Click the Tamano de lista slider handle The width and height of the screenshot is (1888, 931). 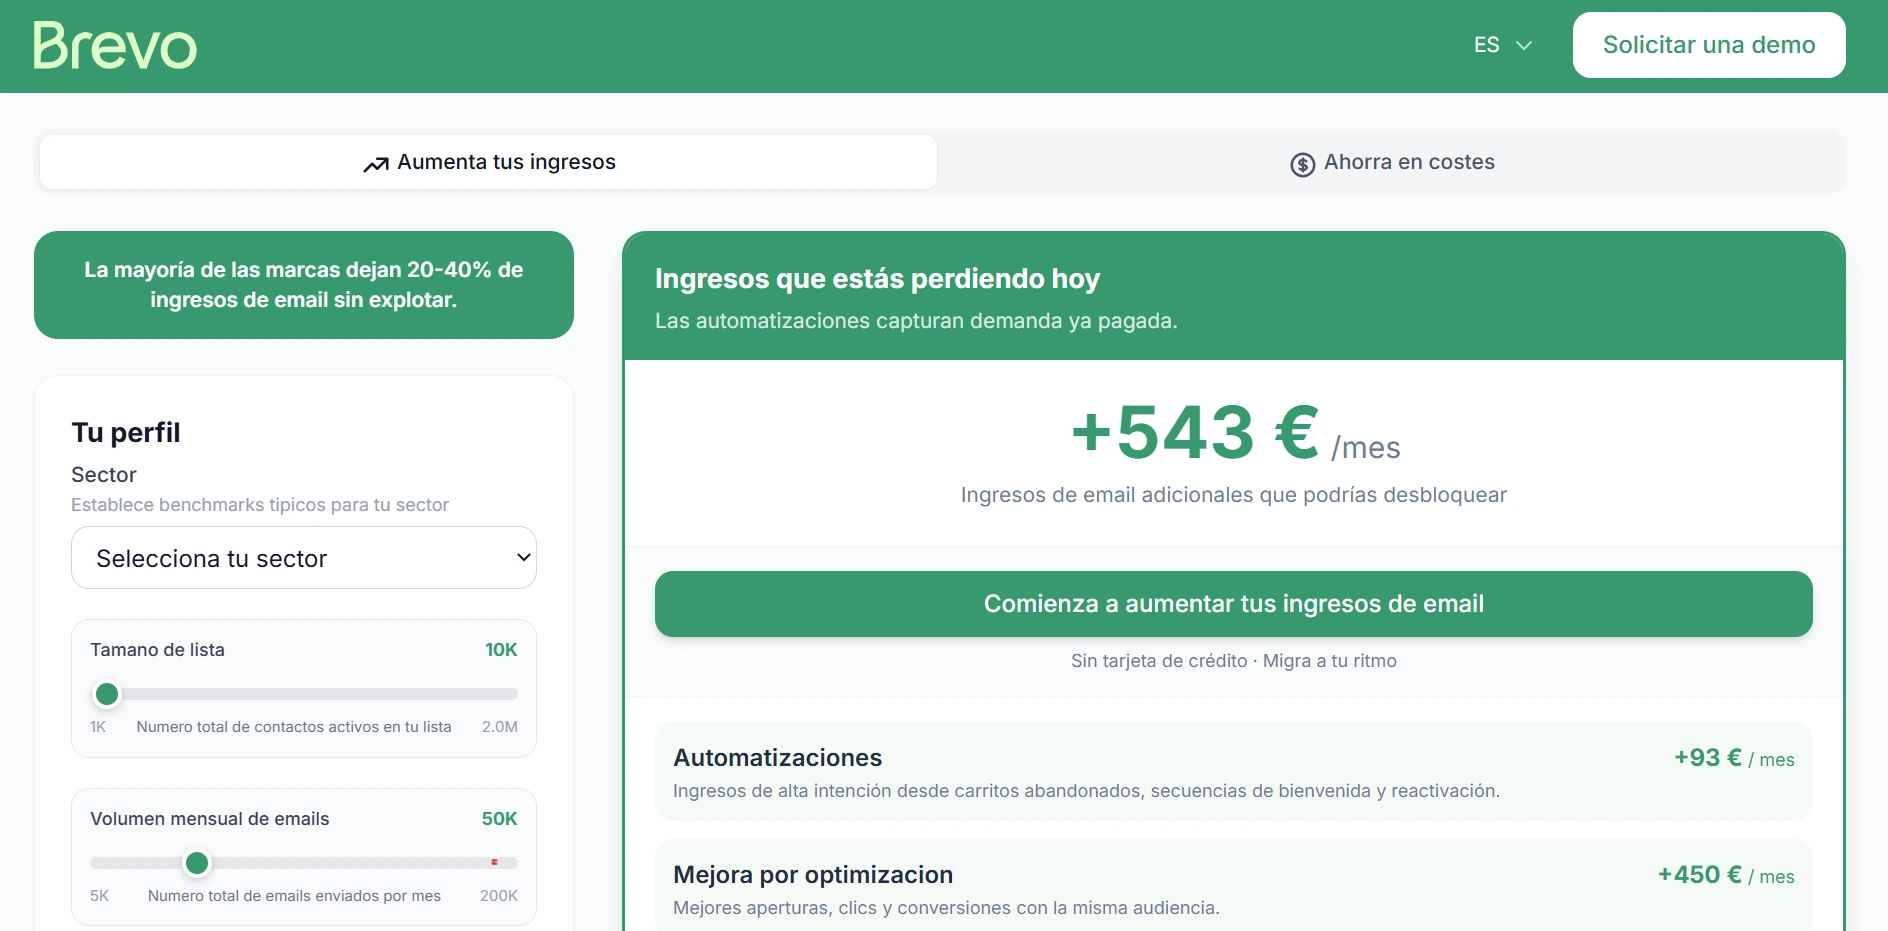point(107,694)
